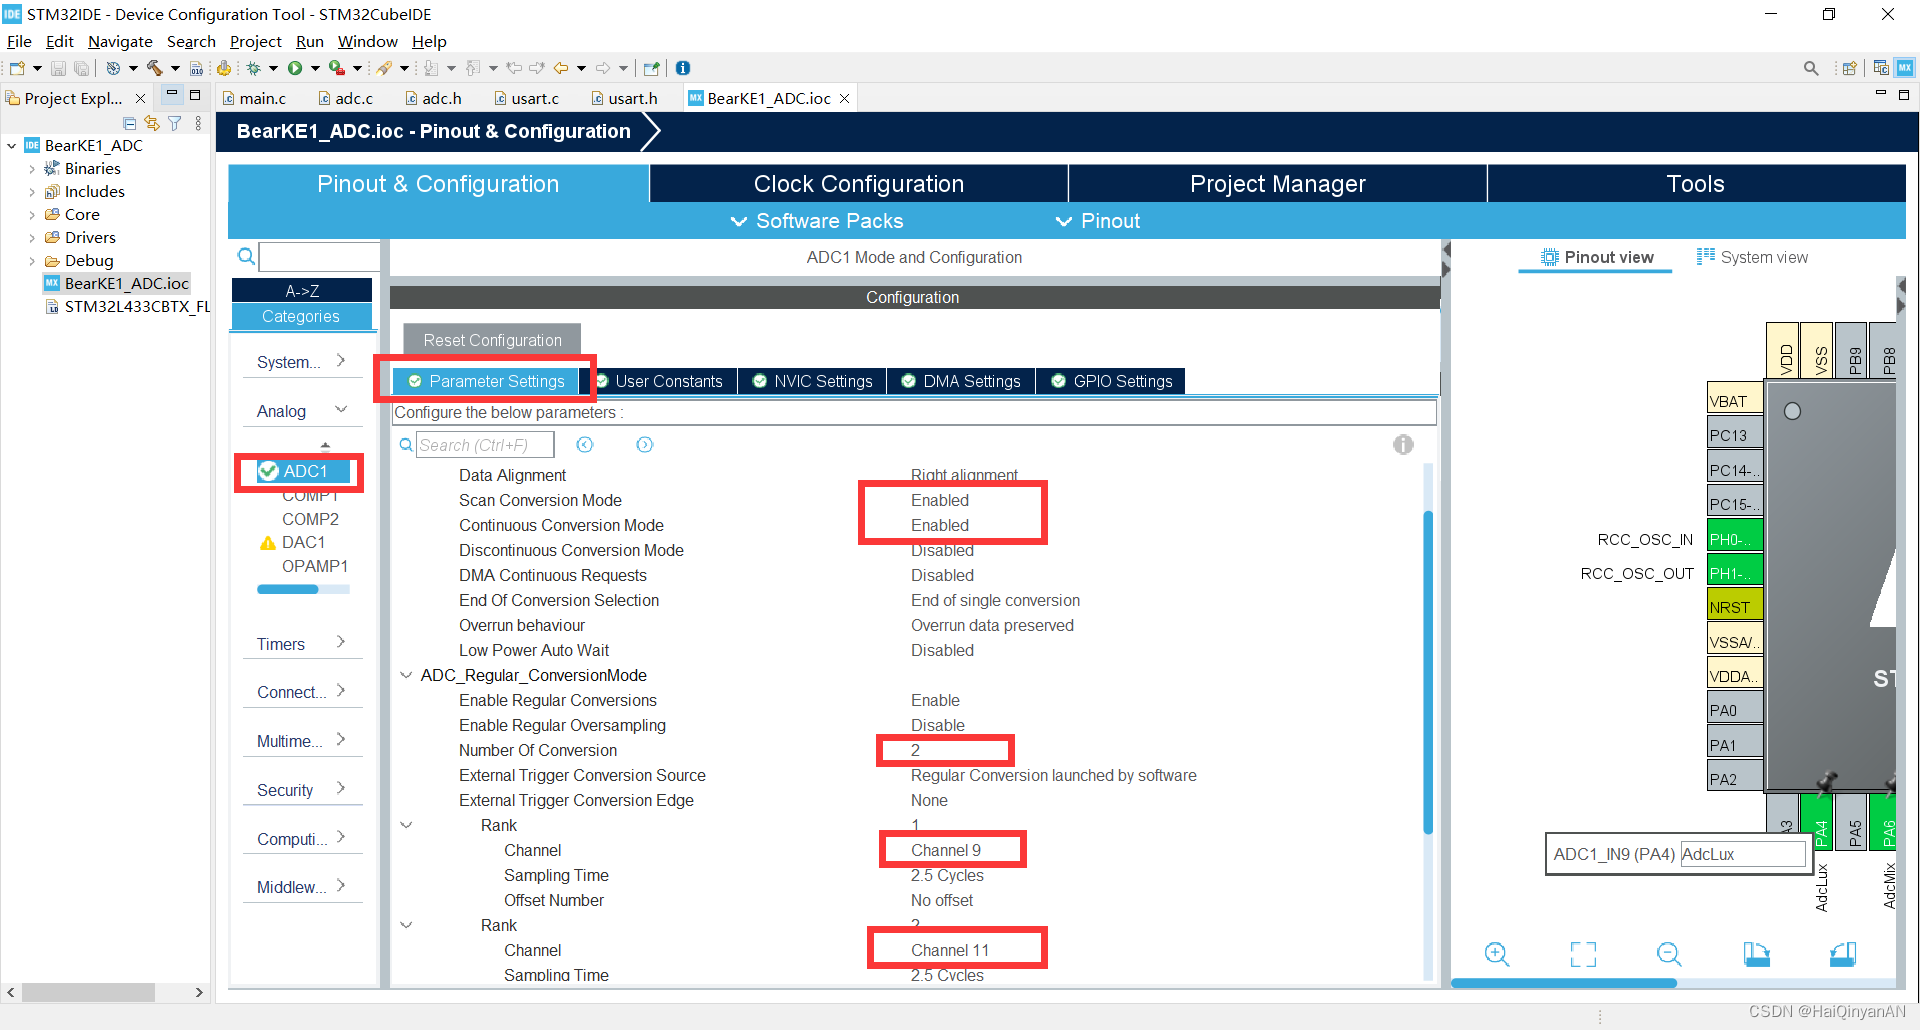Click the Build hammer icon
Image resolution: width=1920 pixels, height=1030 pixels.
(154, 68)
